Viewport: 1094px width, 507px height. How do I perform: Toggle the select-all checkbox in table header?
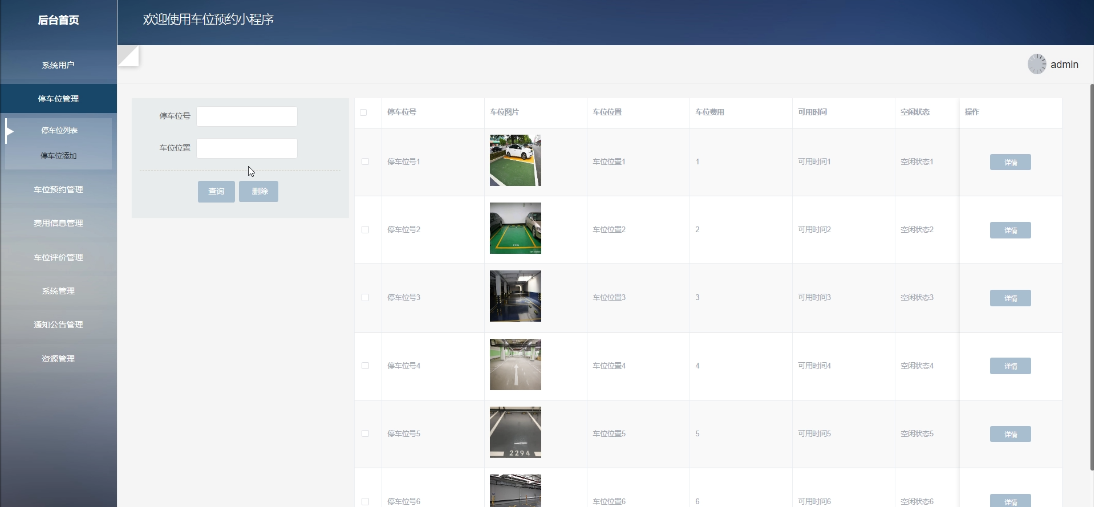click(364, 112)
